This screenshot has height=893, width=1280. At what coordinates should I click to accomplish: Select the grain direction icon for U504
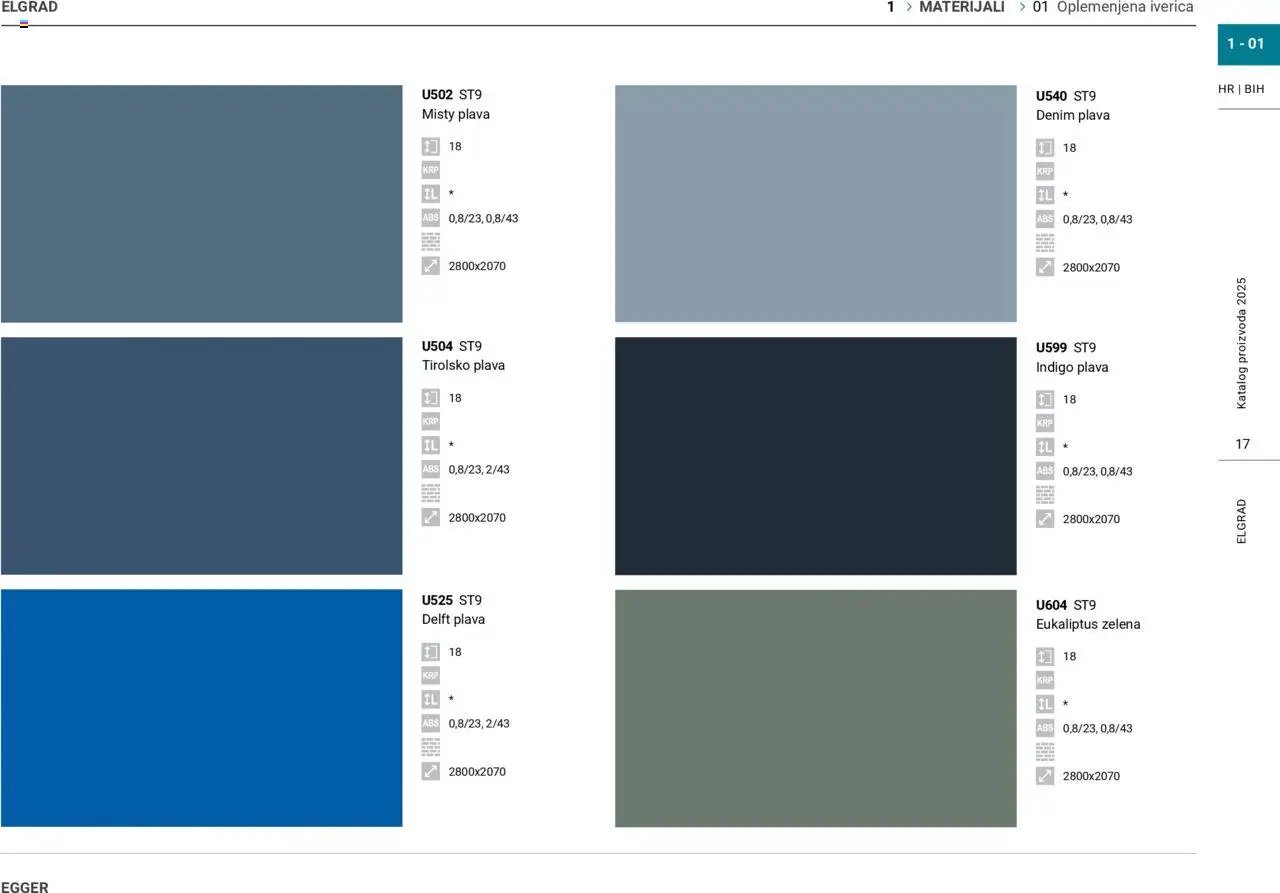(x=430, y=445)
